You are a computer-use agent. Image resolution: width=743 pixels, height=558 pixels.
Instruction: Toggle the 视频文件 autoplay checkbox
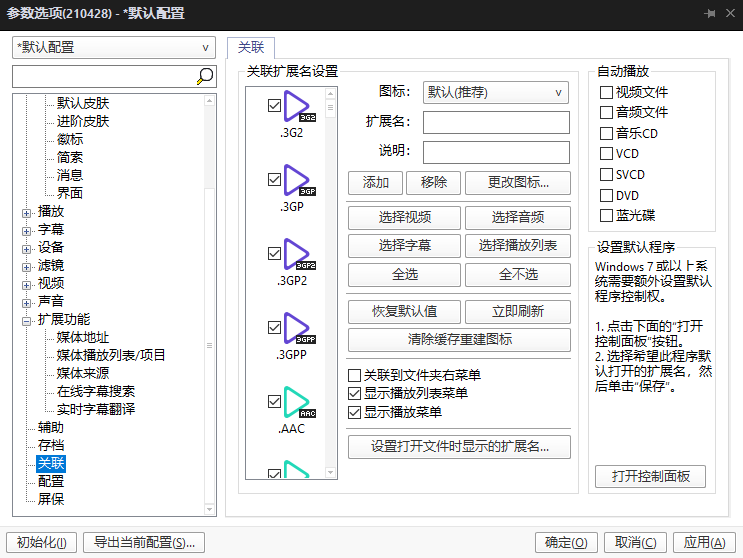coord(606,92)
